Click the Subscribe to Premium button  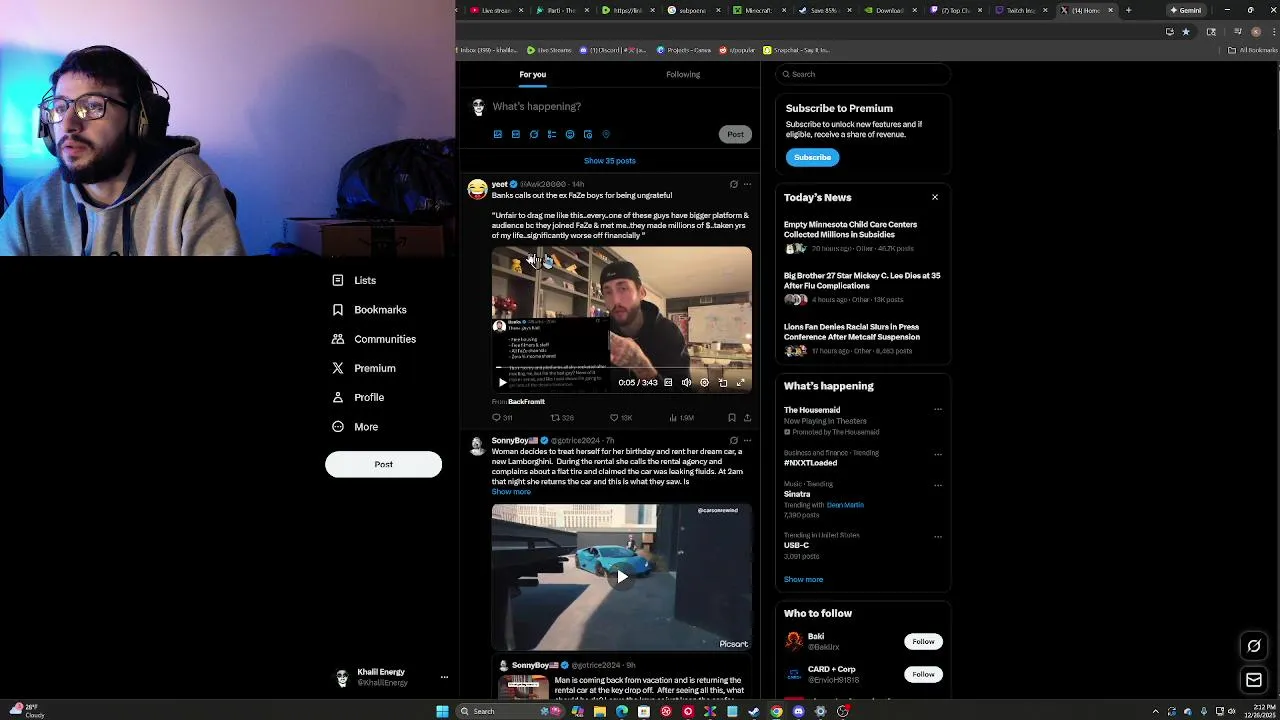coord(812,157)
